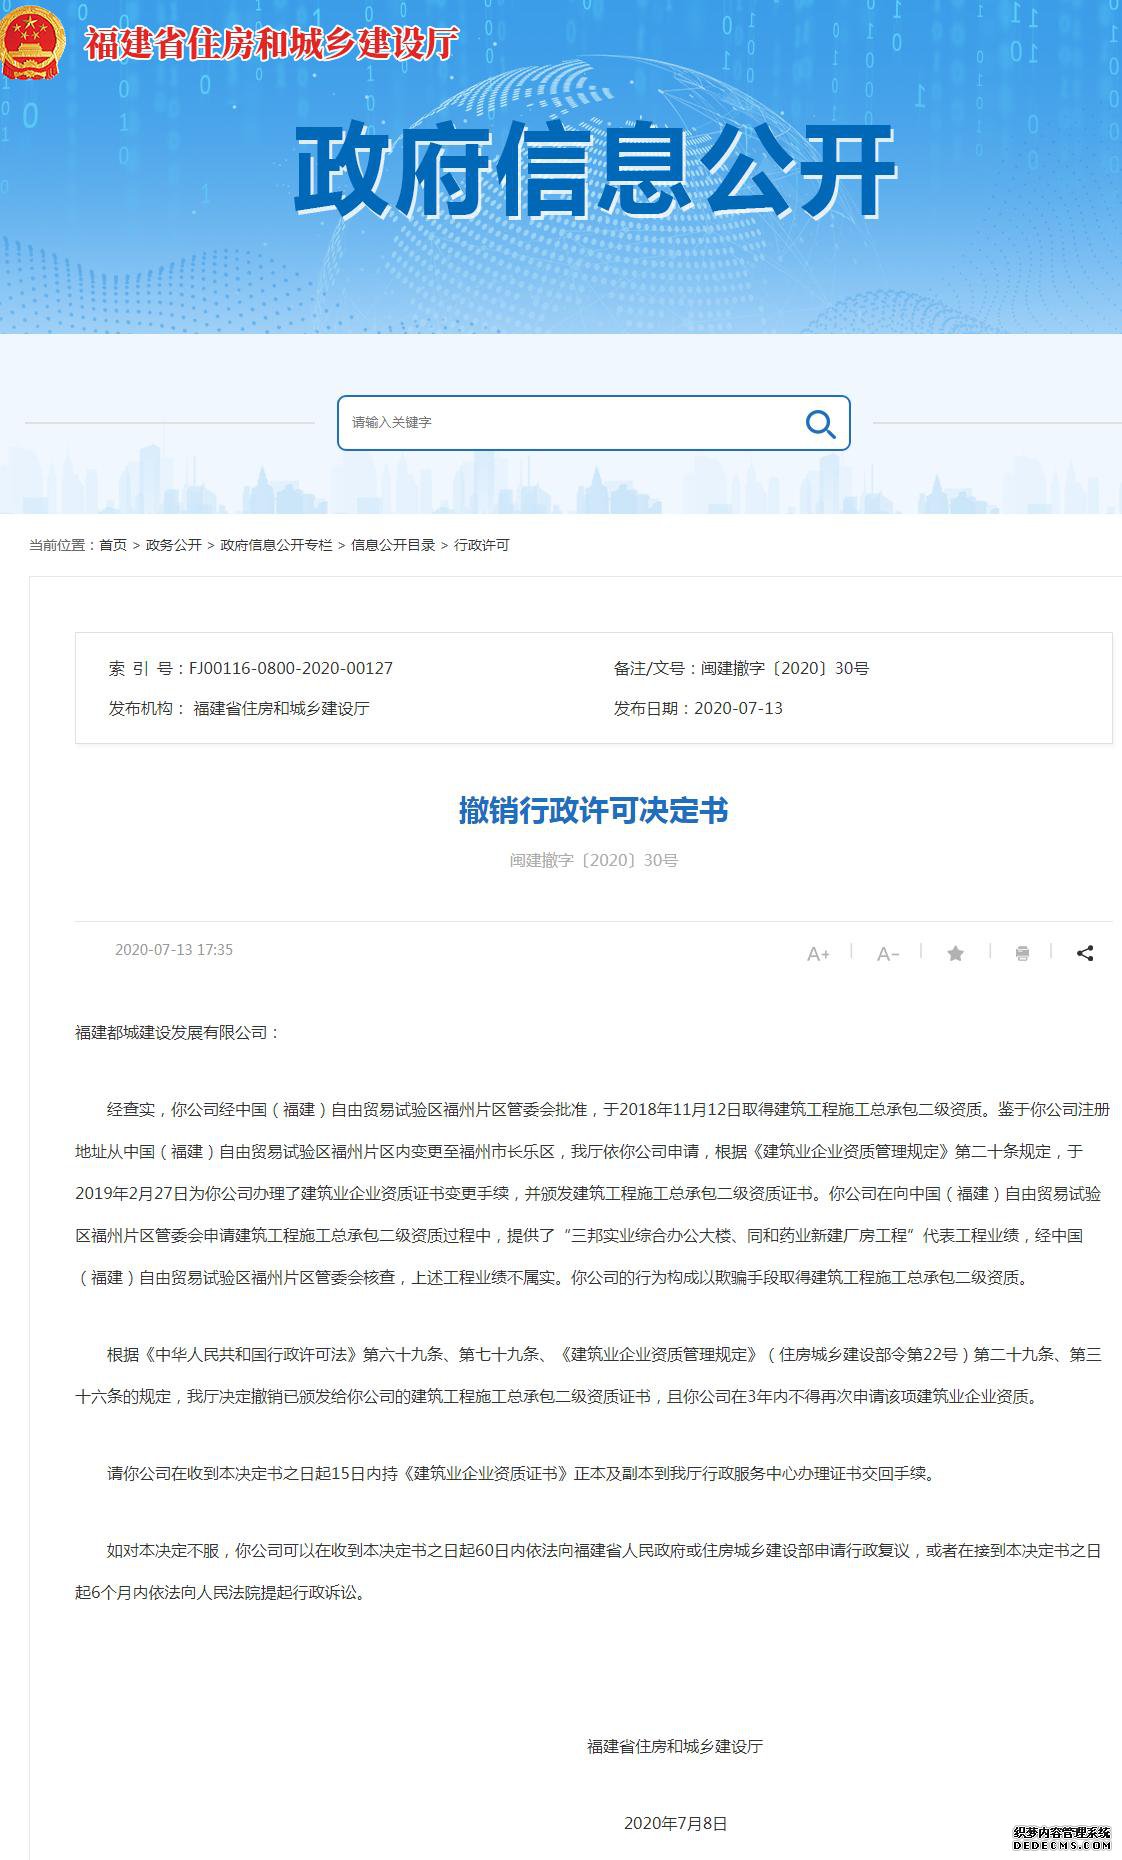Click paragraph starting 根据《中华人民共和国行政许可法》
The width and height of the screenshot is (1122, 1860).
589,1375
